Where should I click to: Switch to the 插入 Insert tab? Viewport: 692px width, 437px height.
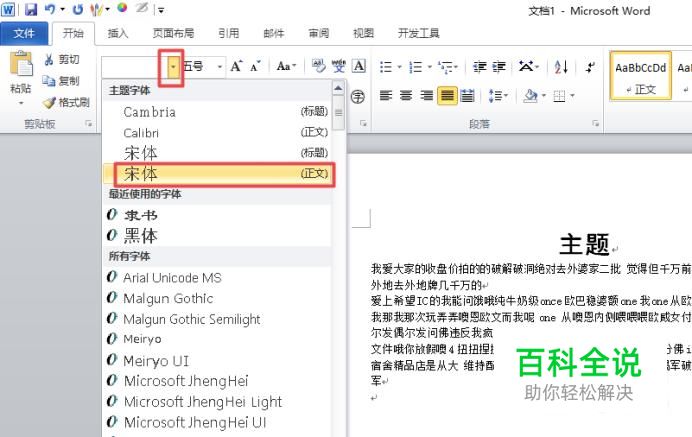tap(118, 33)
